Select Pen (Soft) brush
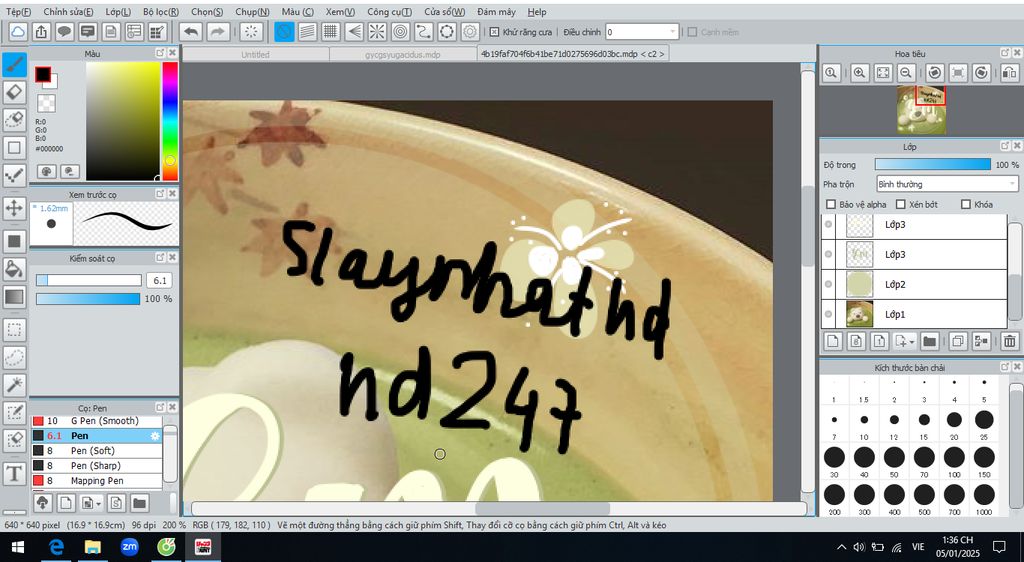The width and height of the screenshot is (1024, 562). coord(97,451)
